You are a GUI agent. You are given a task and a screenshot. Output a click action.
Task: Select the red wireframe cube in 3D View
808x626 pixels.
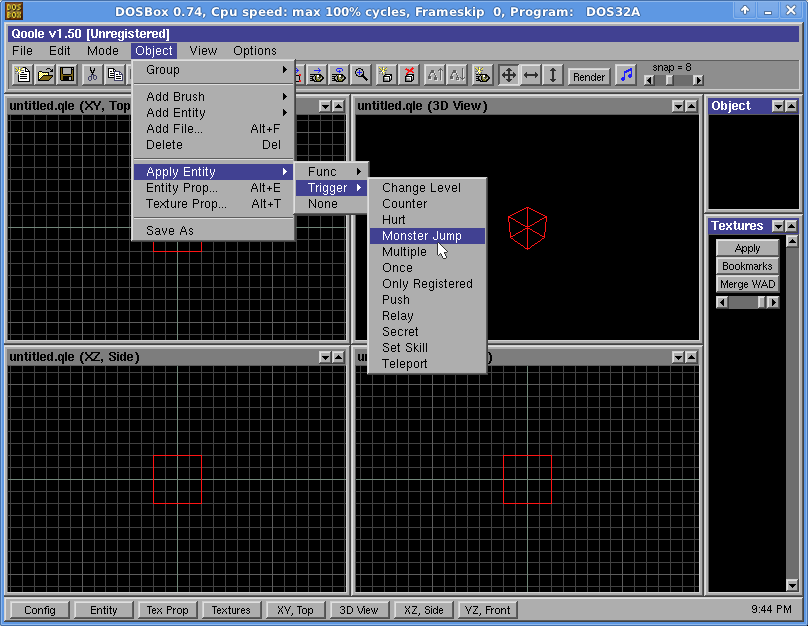[x=527, y=228]
